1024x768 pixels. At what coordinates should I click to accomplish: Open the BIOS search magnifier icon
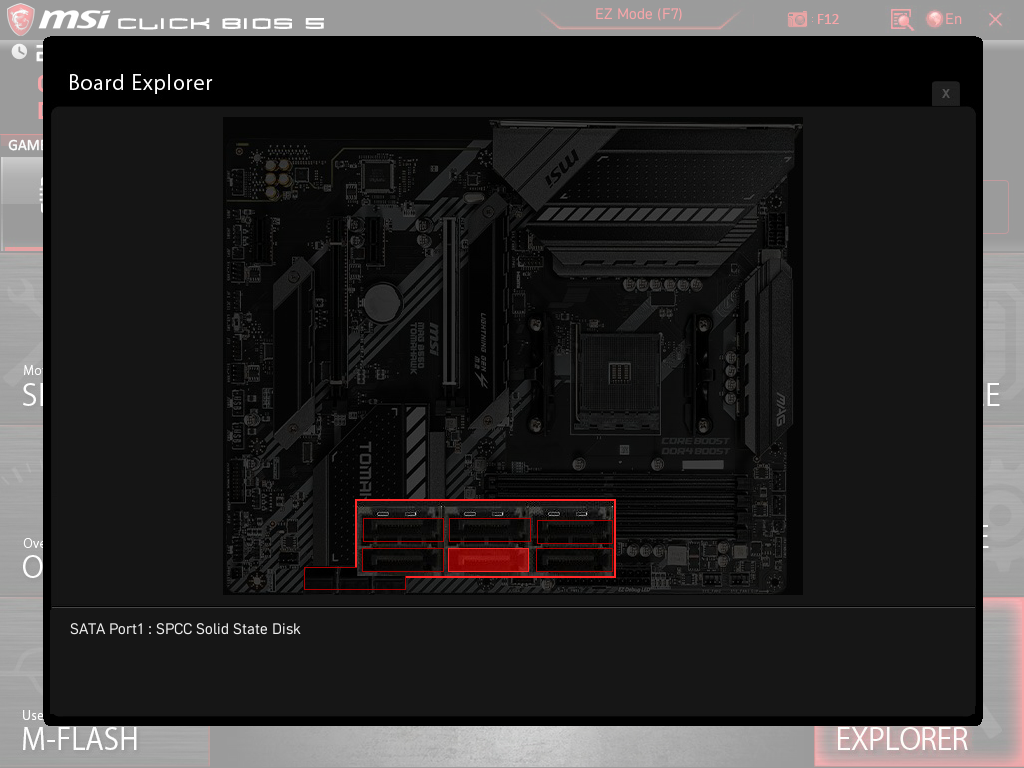[x=901, y=20]
